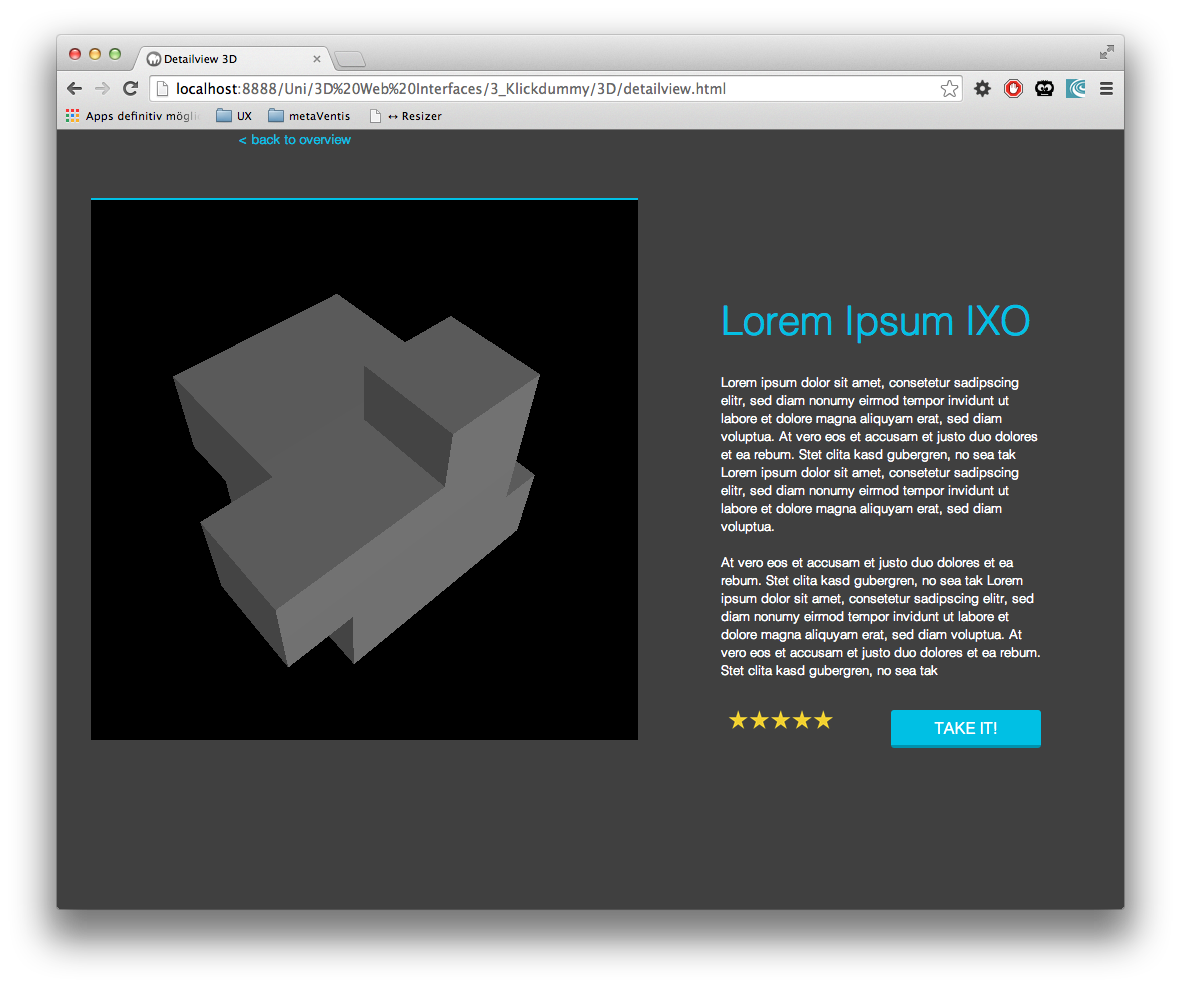Expand the metaVentis bookmarks folder
The width and height of the screenshot is (1181, 988).
tap(309, 116)
